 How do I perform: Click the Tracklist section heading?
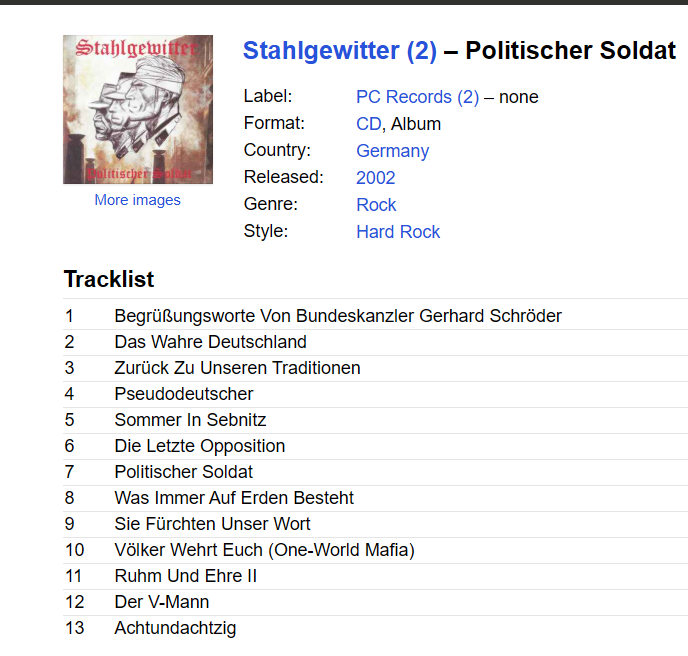(x=109, y=279)
